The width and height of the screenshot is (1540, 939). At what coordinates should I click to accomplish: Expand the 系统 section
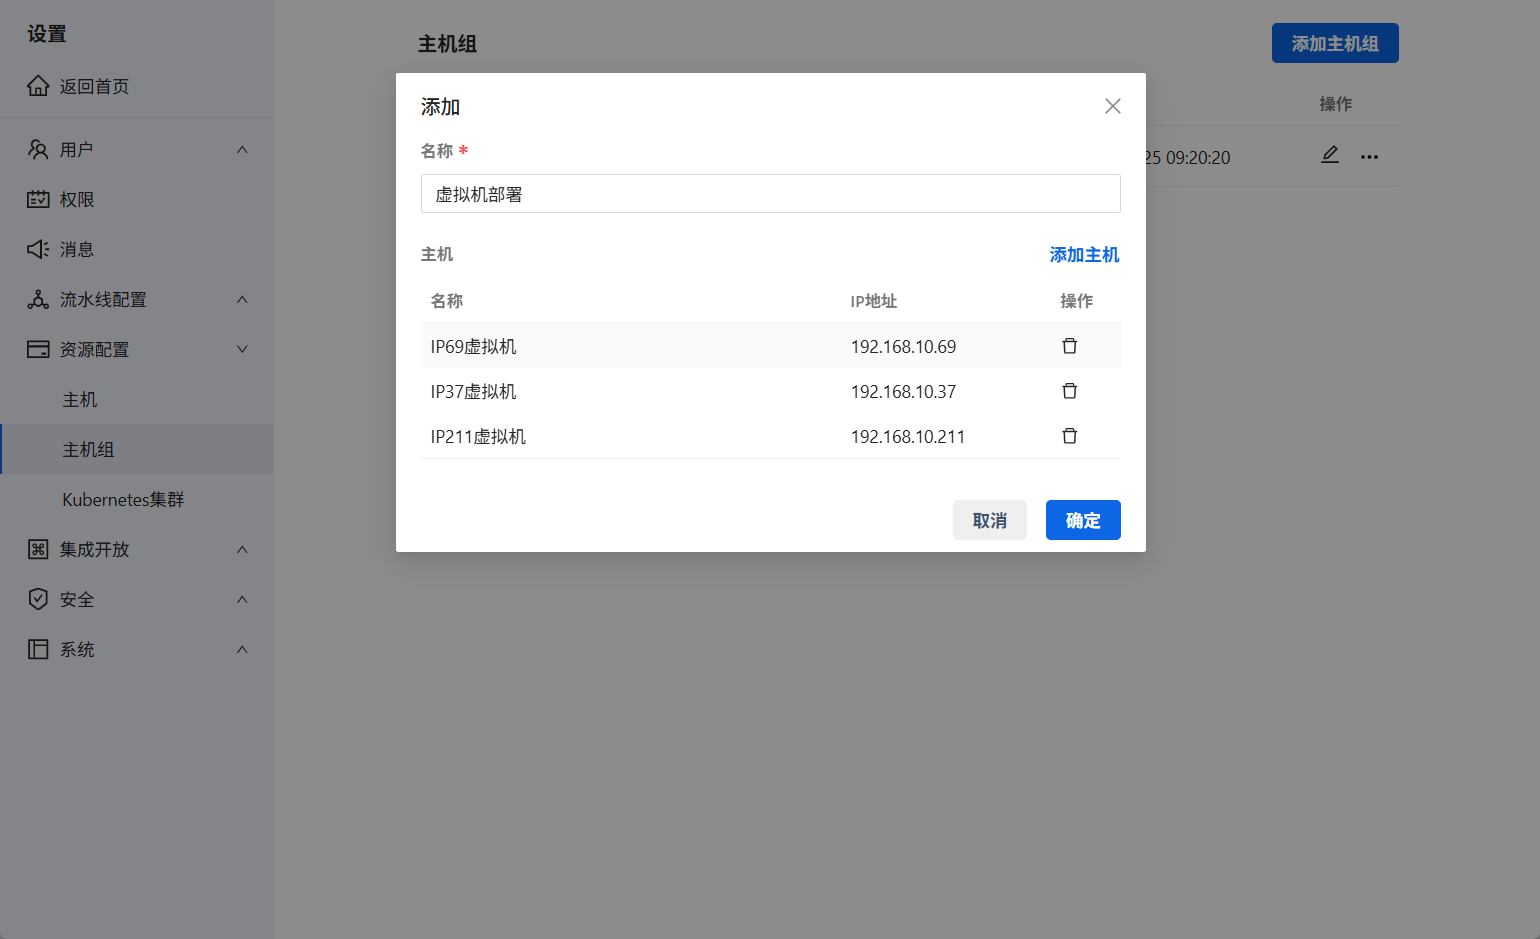[x=241, y=648]
